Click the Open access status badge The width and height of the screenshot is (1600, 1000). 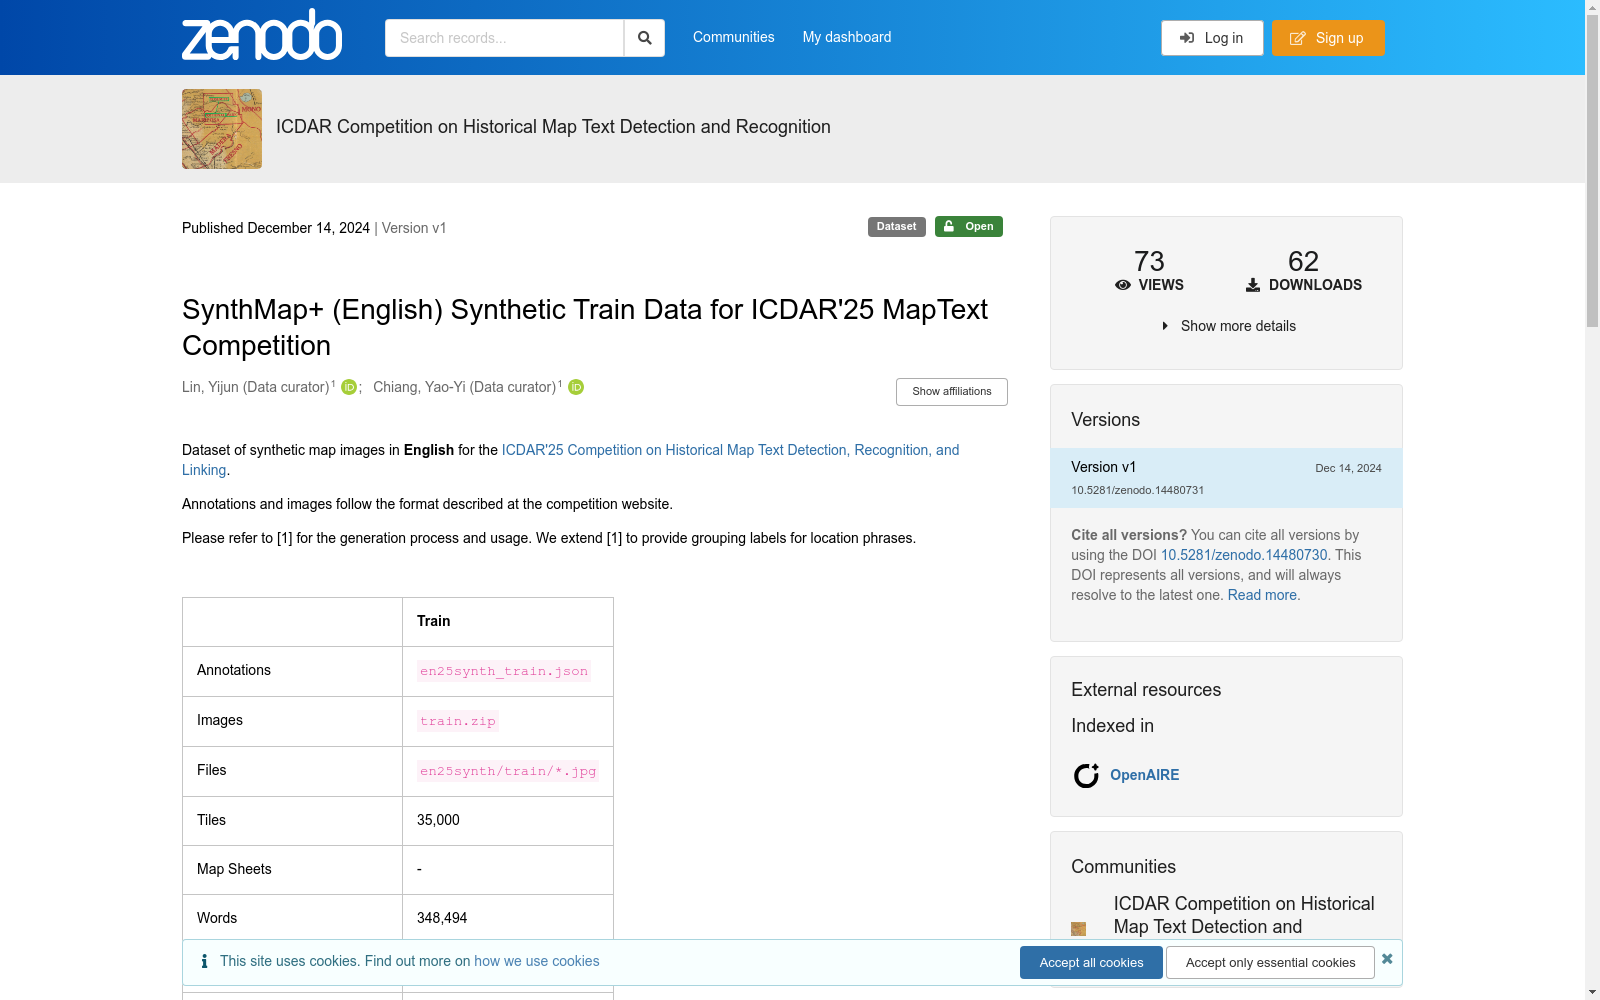(x=969, y=227)
